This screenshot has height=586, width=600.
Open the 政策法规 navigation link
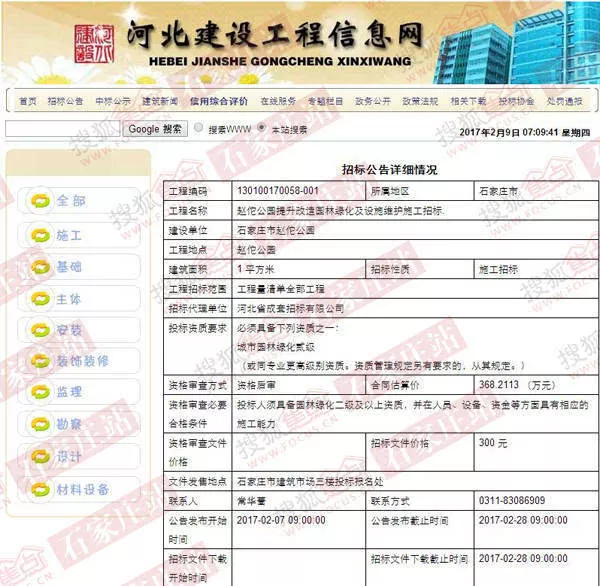click(420, 101)
